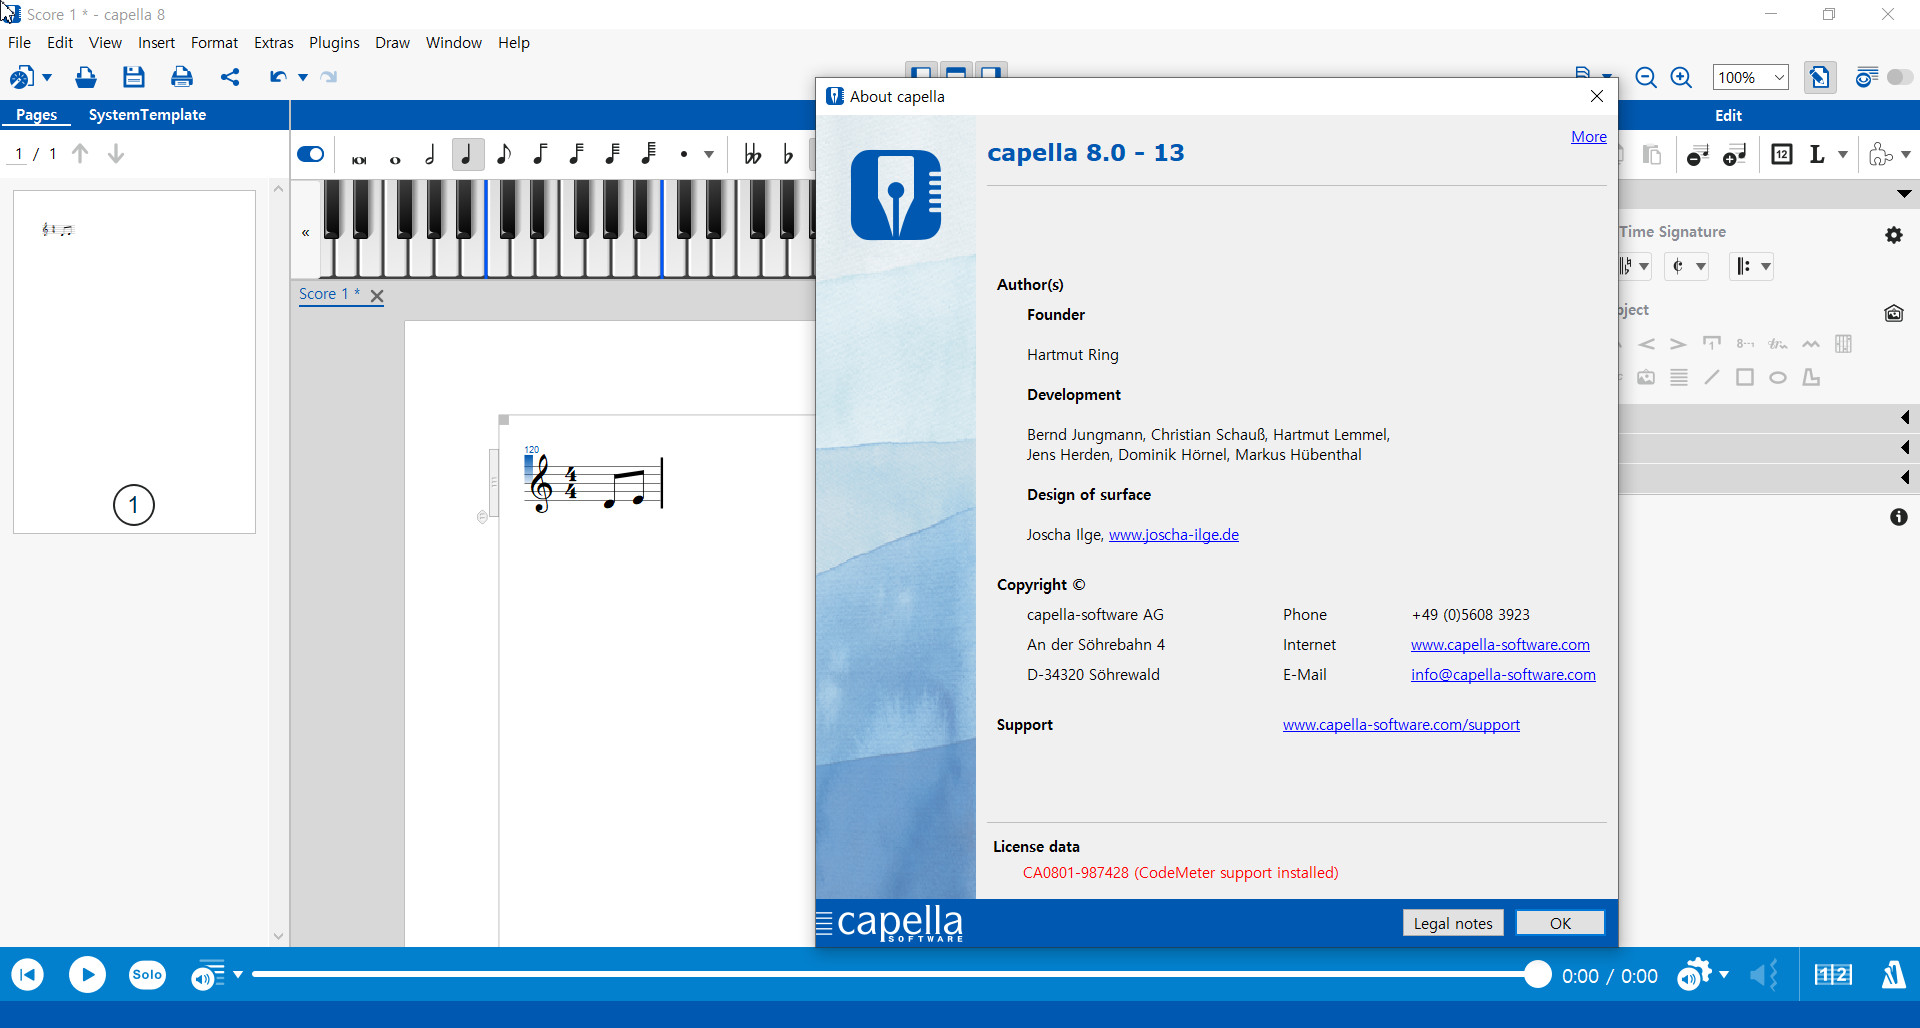The height and width of the screenshot is (1028, 1920).
Task: Open the www.joscha-ilge.de link
Action: click(x=1173, y=535)
